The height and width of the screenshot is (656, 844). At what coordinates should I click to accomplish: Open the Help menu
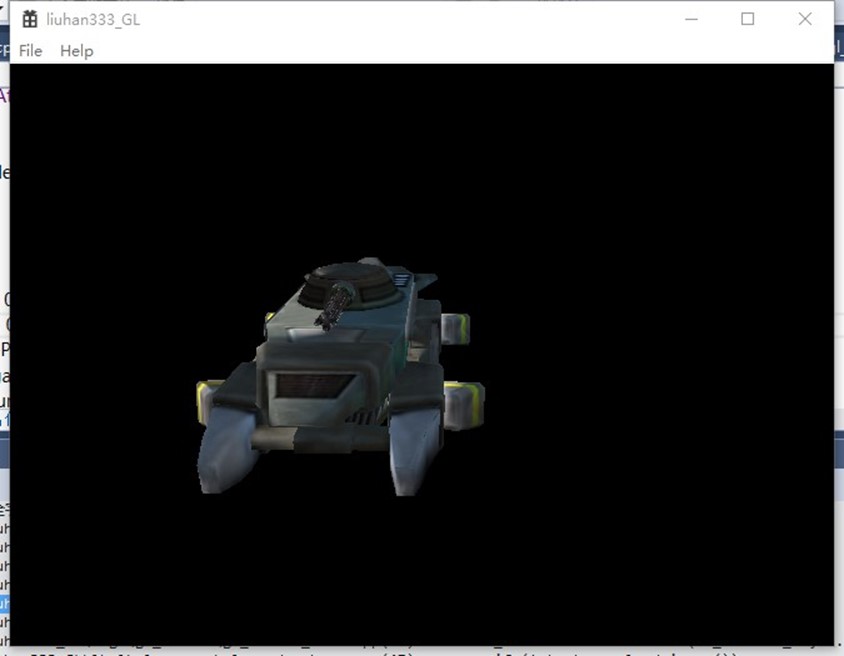click(76, 51)
